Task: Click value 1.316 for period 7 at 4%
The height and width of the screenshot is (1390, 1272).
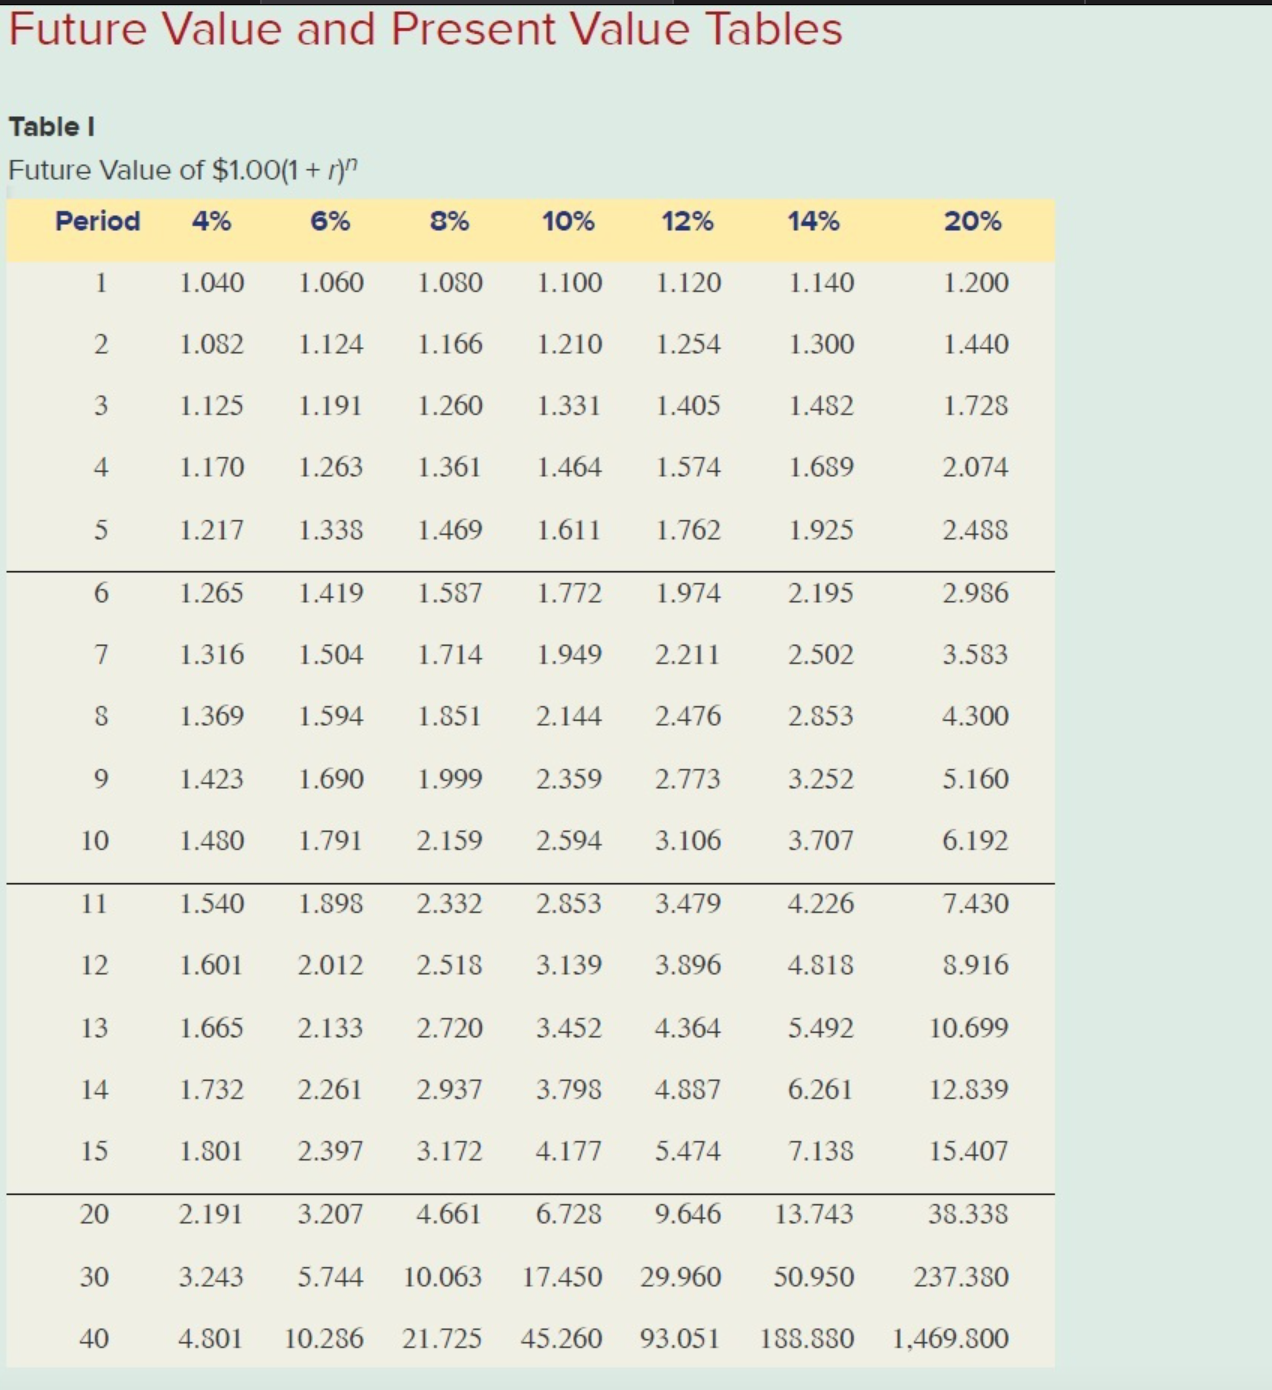Action: pos(211,655)
